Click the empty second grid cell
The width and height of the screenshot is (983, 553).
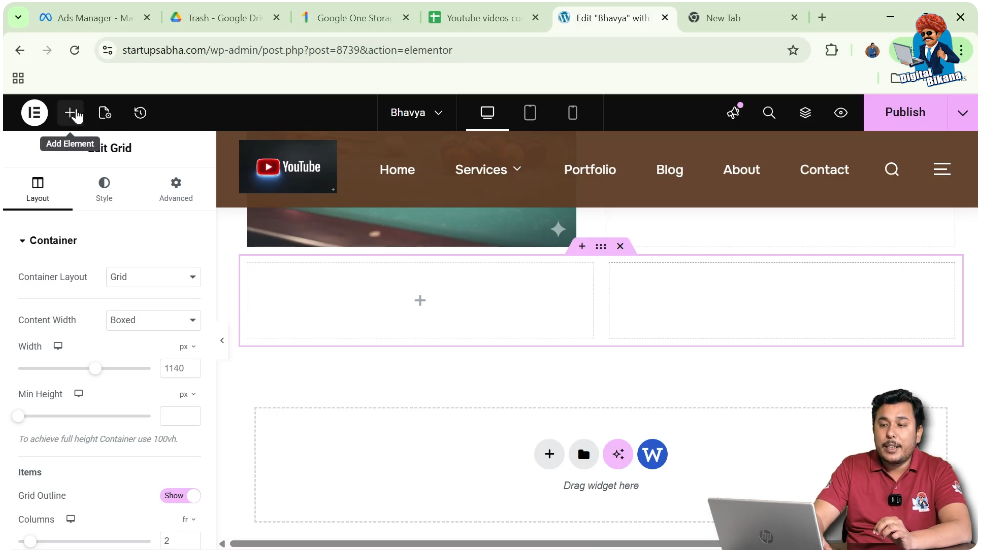[x=782, y=300]
